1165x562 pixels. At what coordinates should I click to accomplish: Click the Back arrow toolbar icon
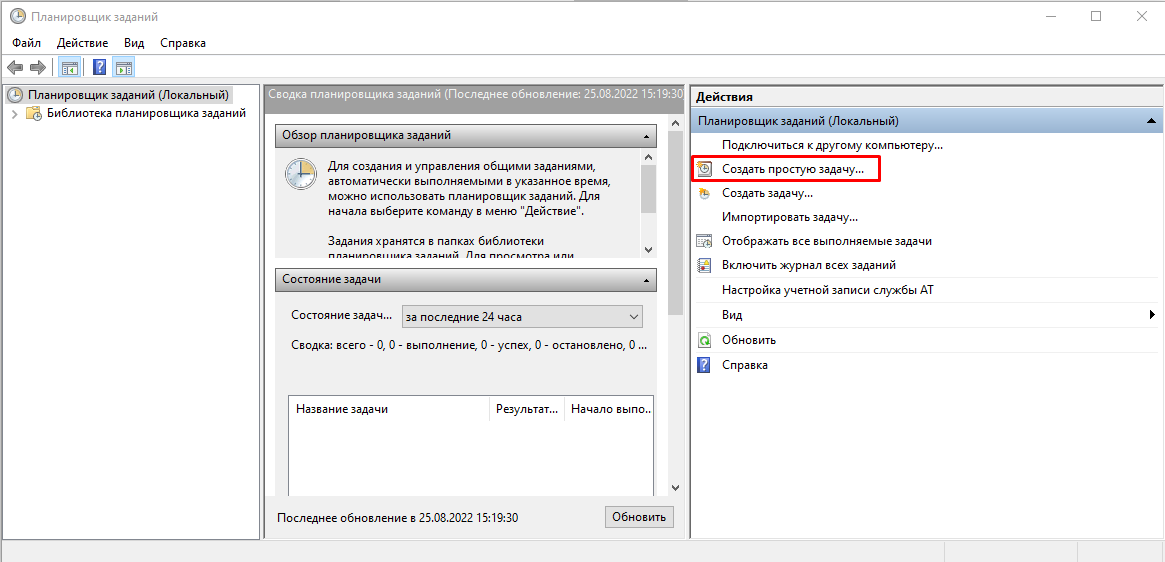click(x=15, y=67)
